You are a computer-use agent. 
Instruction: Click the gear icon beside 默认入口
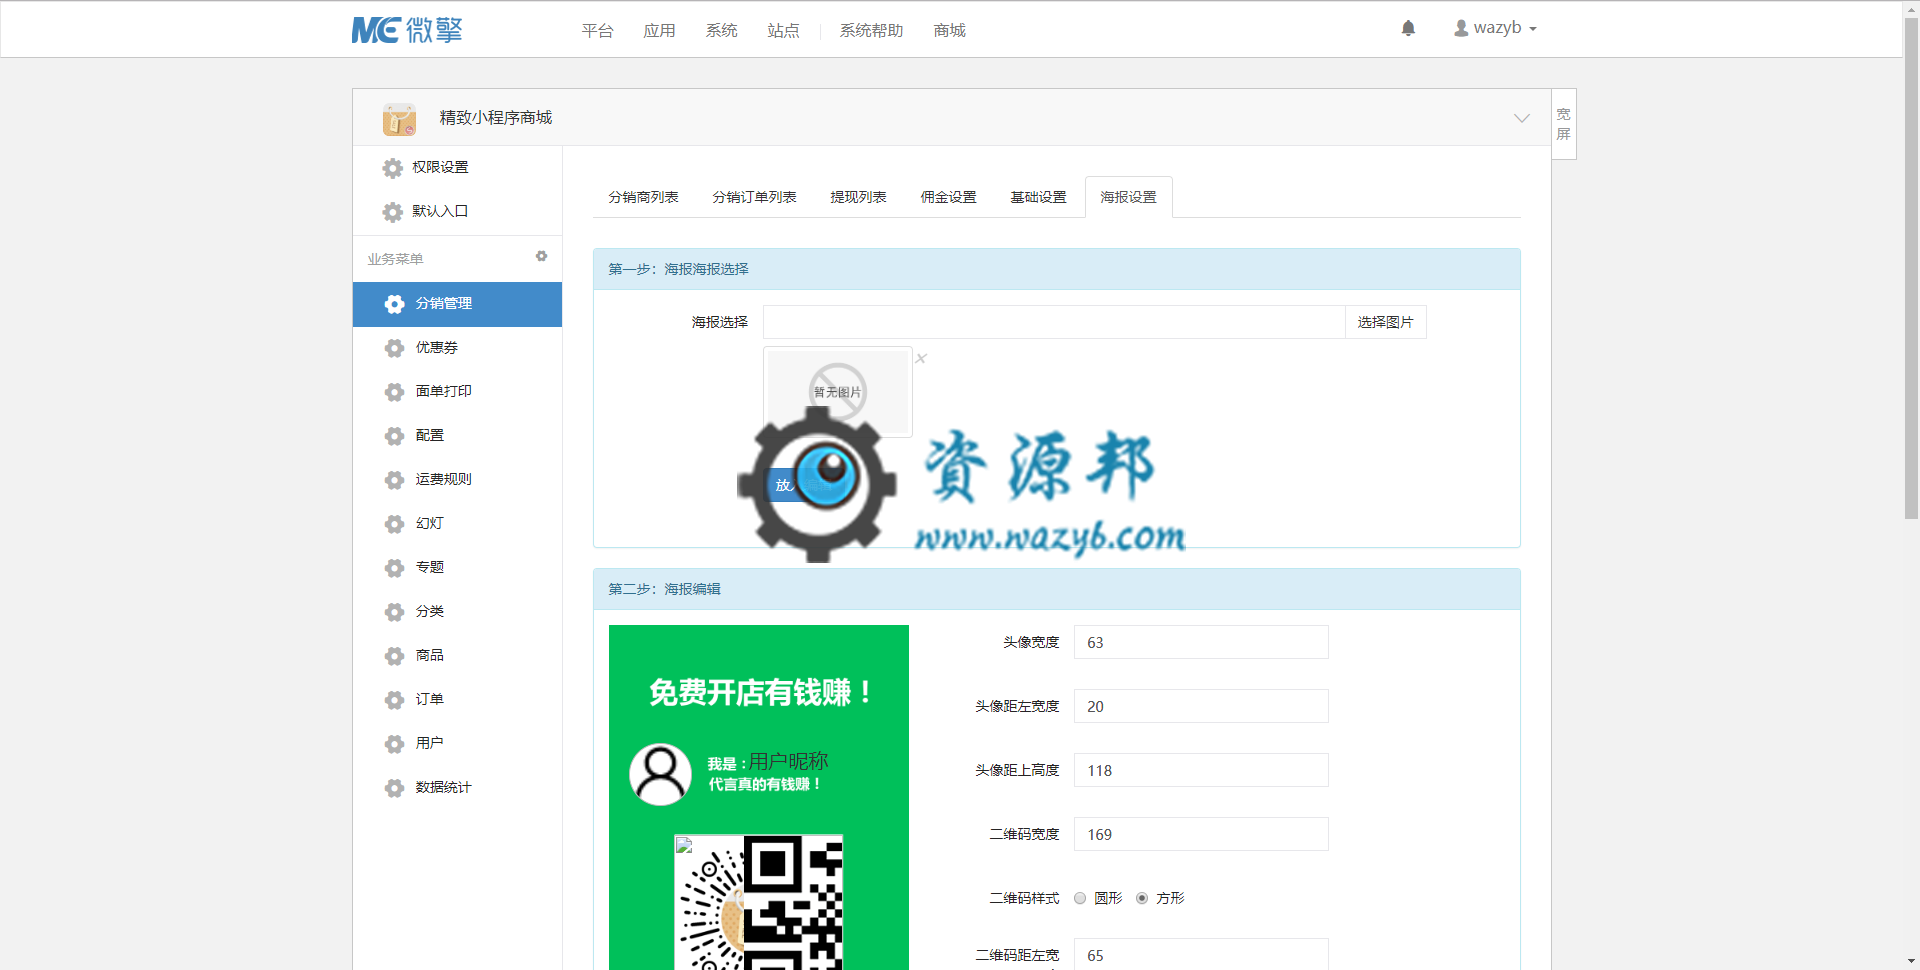coord(393,212)
